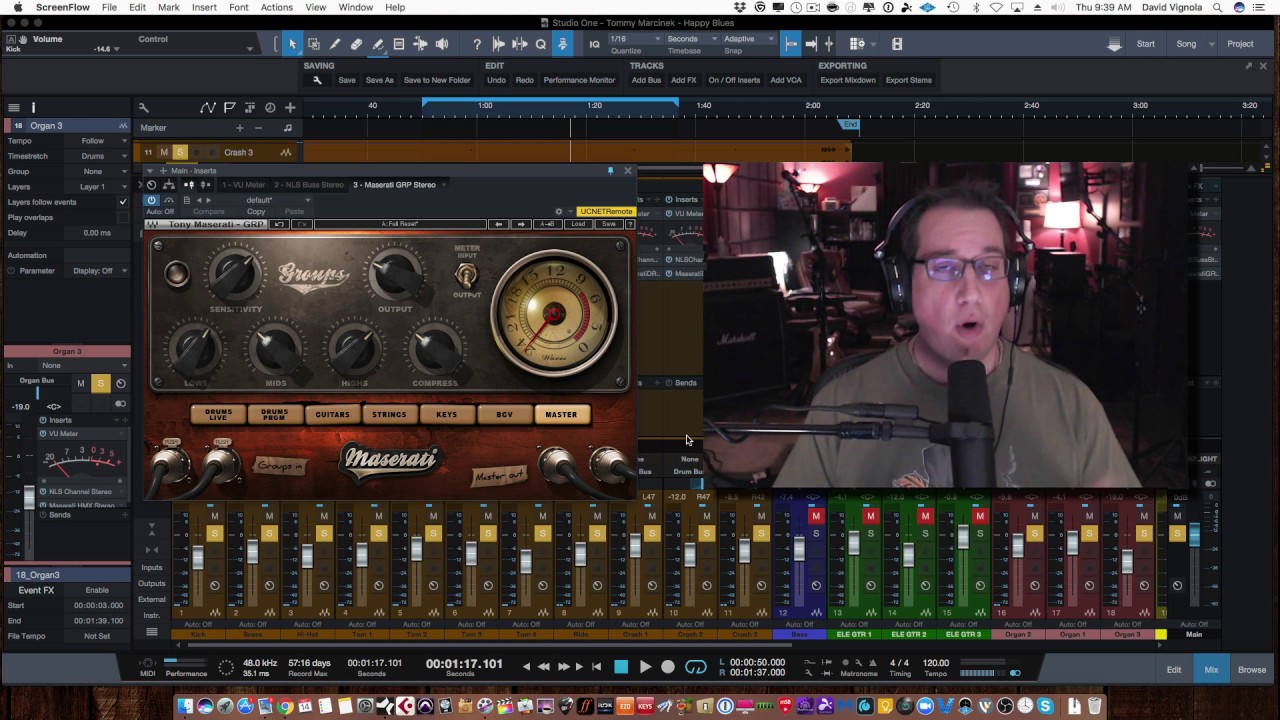Open the plugin gear settings icon
The height and width of the screenshot is (720, 1280).
tap(559, 212)
